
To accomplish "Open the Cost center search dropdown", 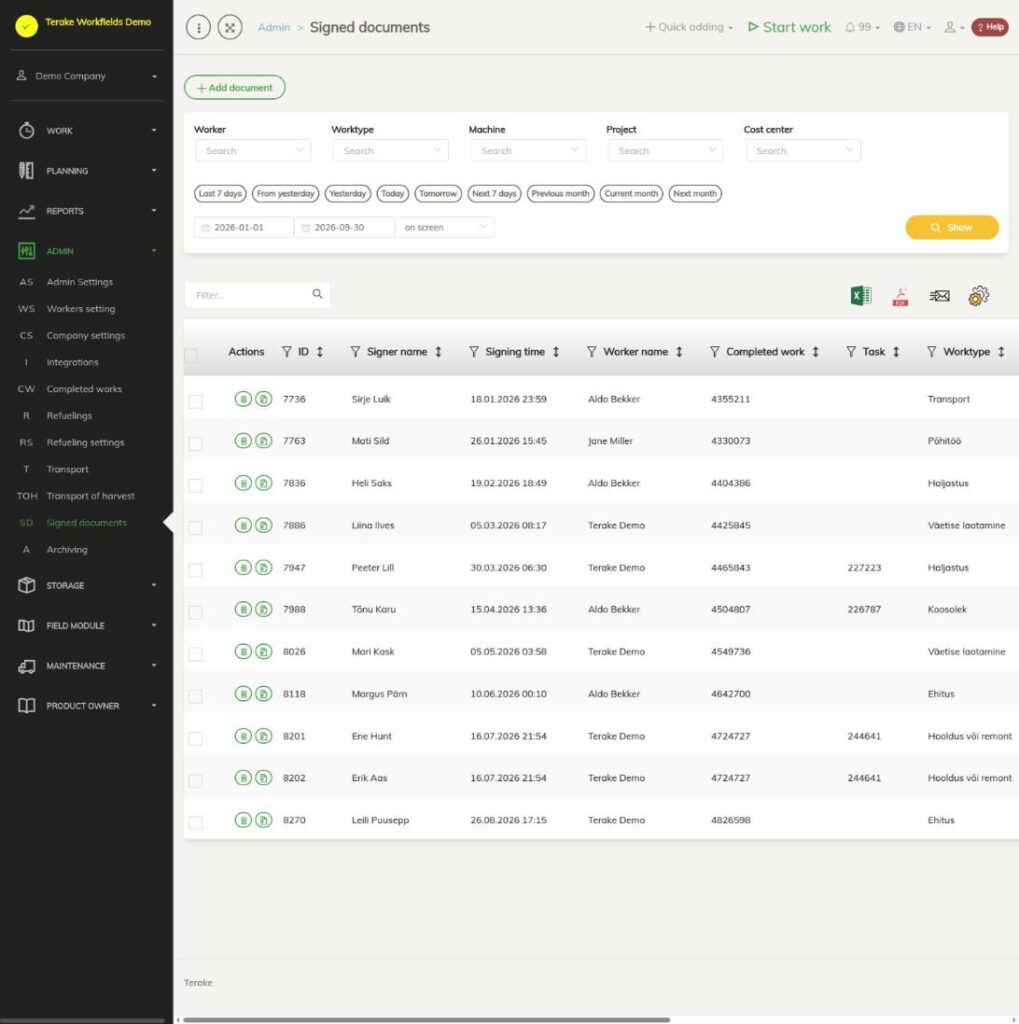I will [803, 151].
